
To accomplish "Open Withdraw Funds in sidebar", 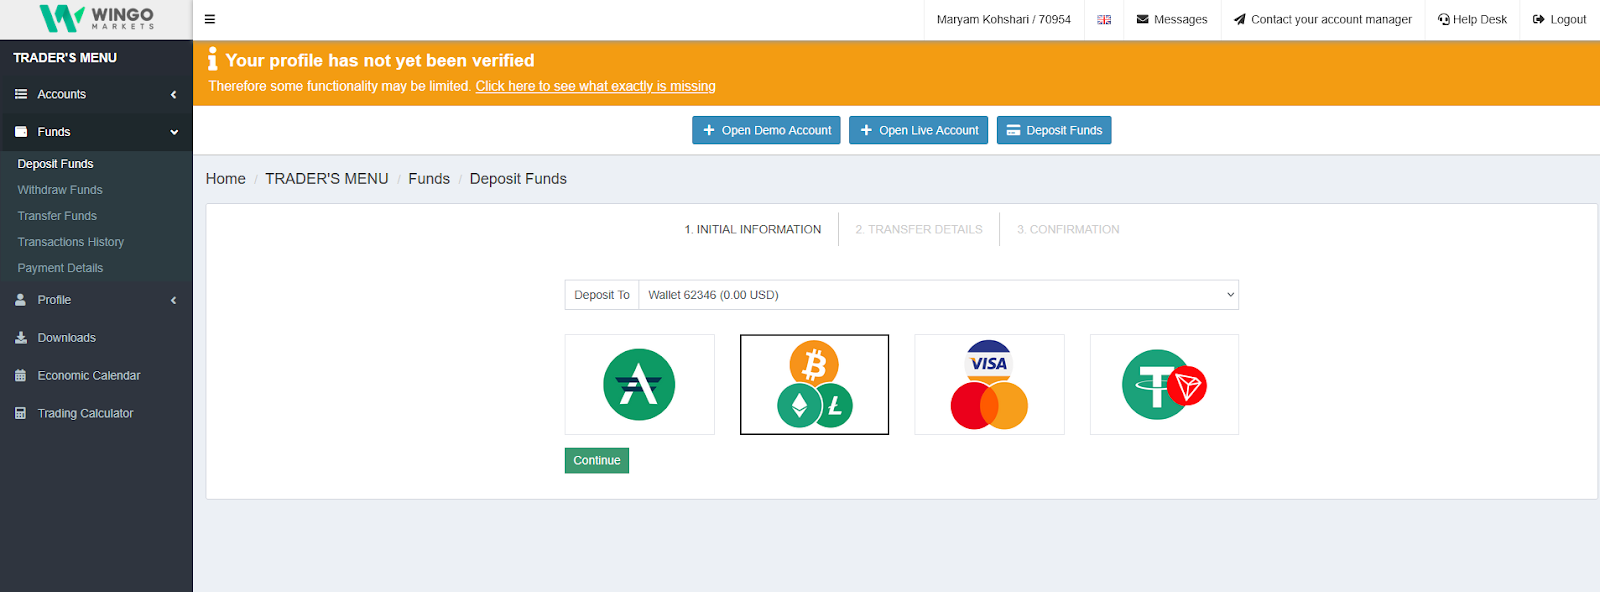I will tap(60, 190).
